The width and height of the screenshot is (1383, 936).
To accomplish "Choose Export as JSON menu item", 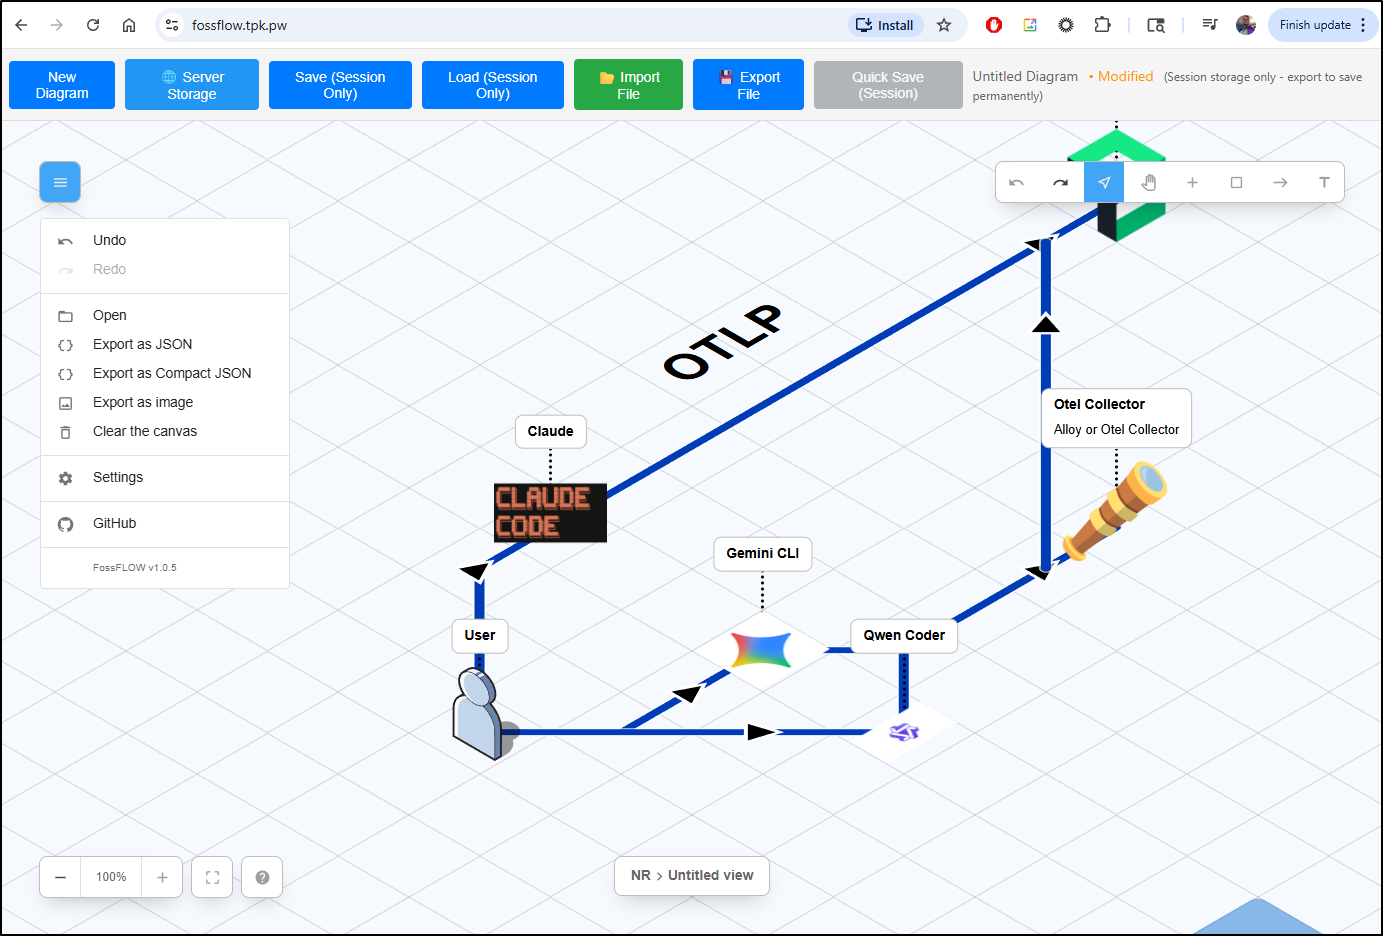I will point(142,344).
